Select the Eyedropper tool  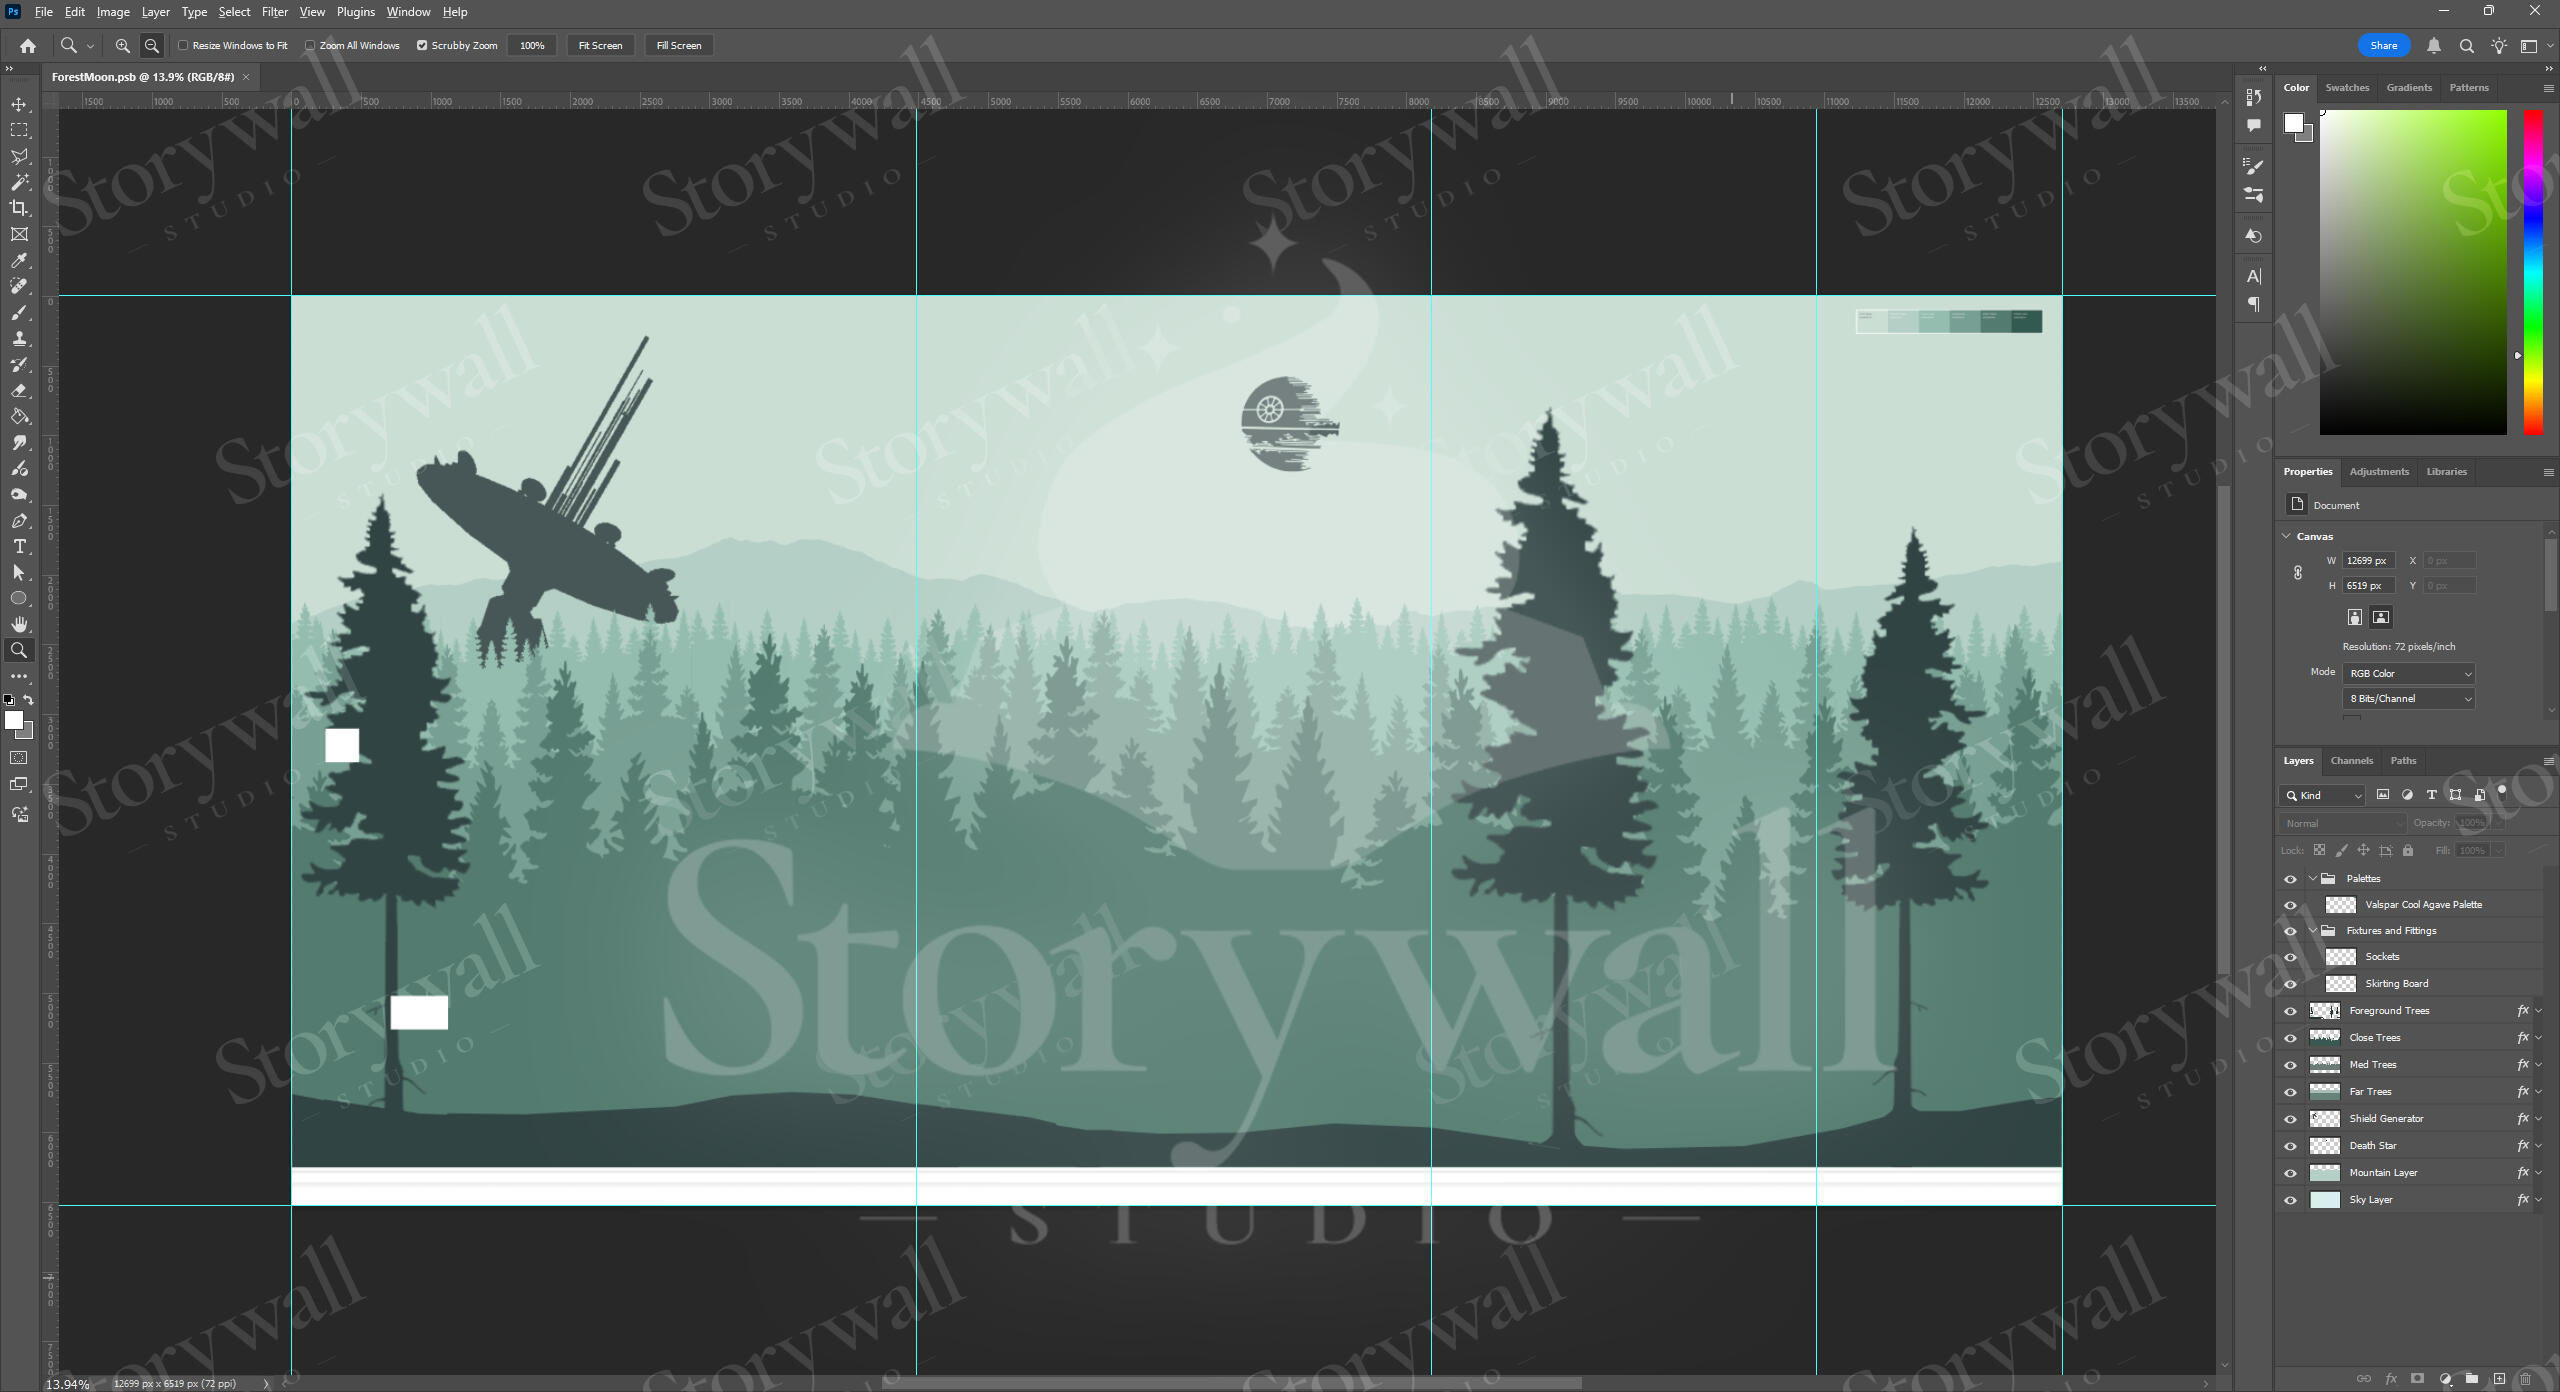pyautogui.click(x=19, y=260)
